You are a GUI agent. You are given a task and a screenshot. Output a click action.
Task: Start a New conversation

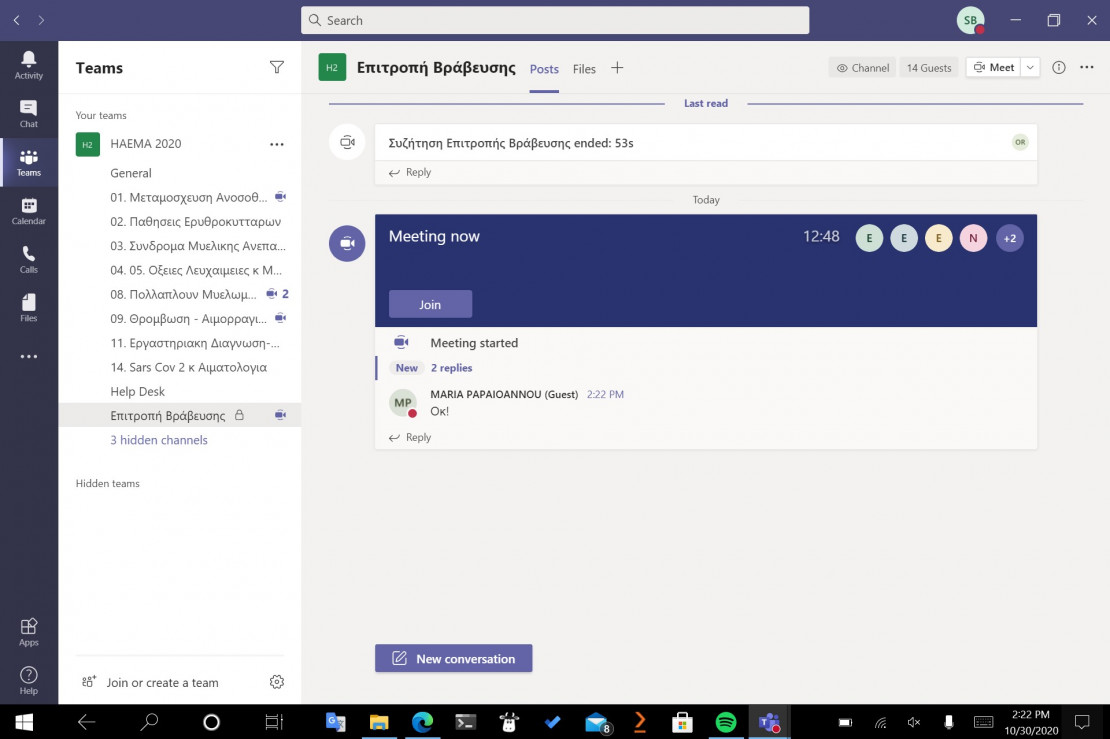[x=454, y=658]
